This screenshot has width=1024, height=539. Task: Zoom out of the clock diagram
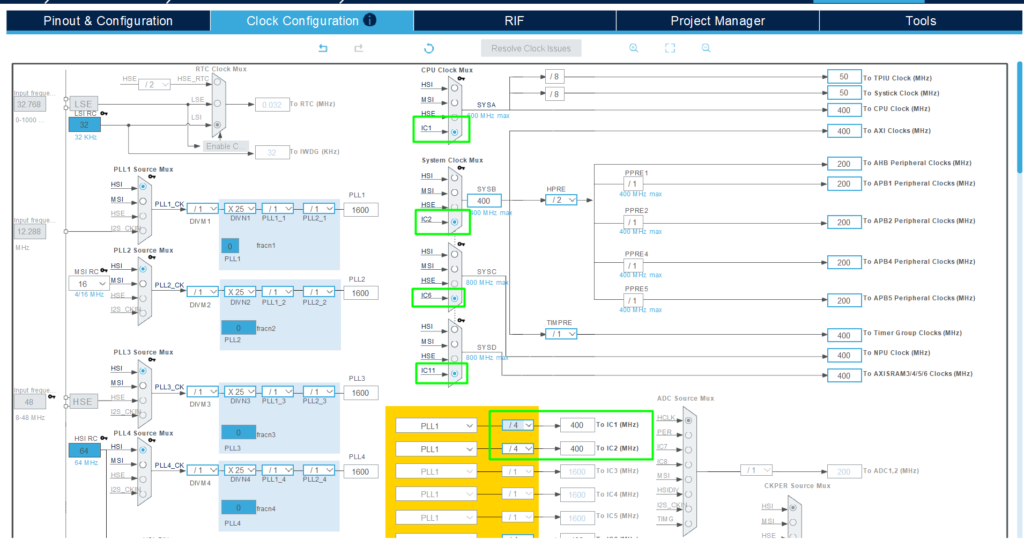[x=706, y=48]
